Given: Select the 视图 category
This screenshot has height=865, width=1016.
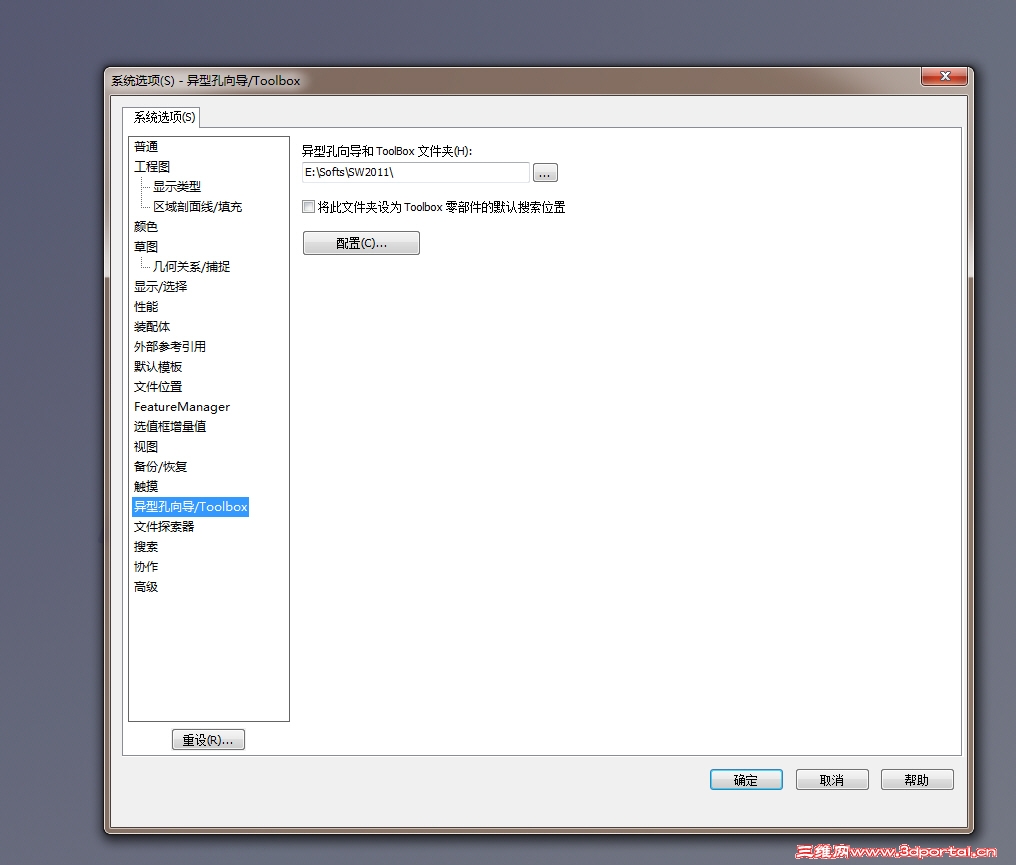Looking at the screenshot, I should pyautogui.click(x=146, y=446).
